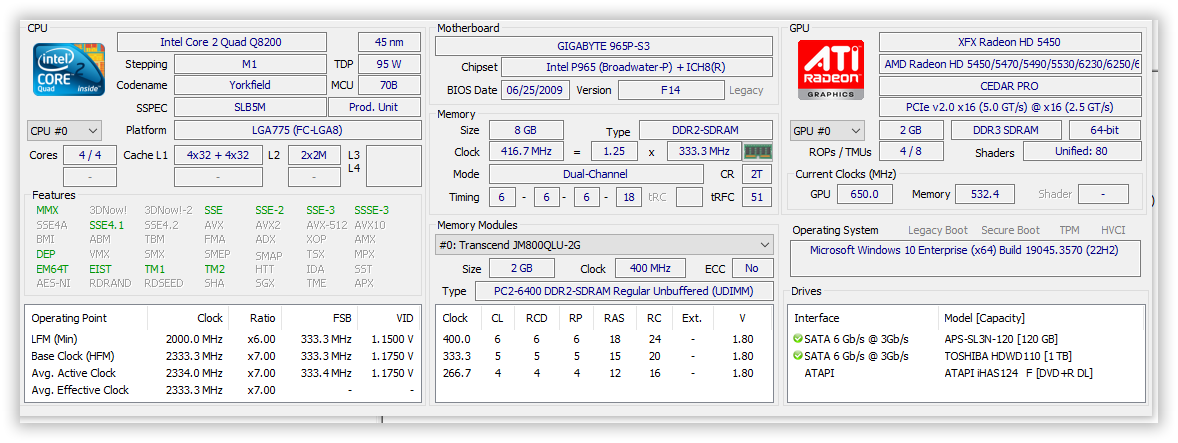Screen dimensions: 1178x443
Task: Click the 95 W TDP value
Action: pos(389,64)
